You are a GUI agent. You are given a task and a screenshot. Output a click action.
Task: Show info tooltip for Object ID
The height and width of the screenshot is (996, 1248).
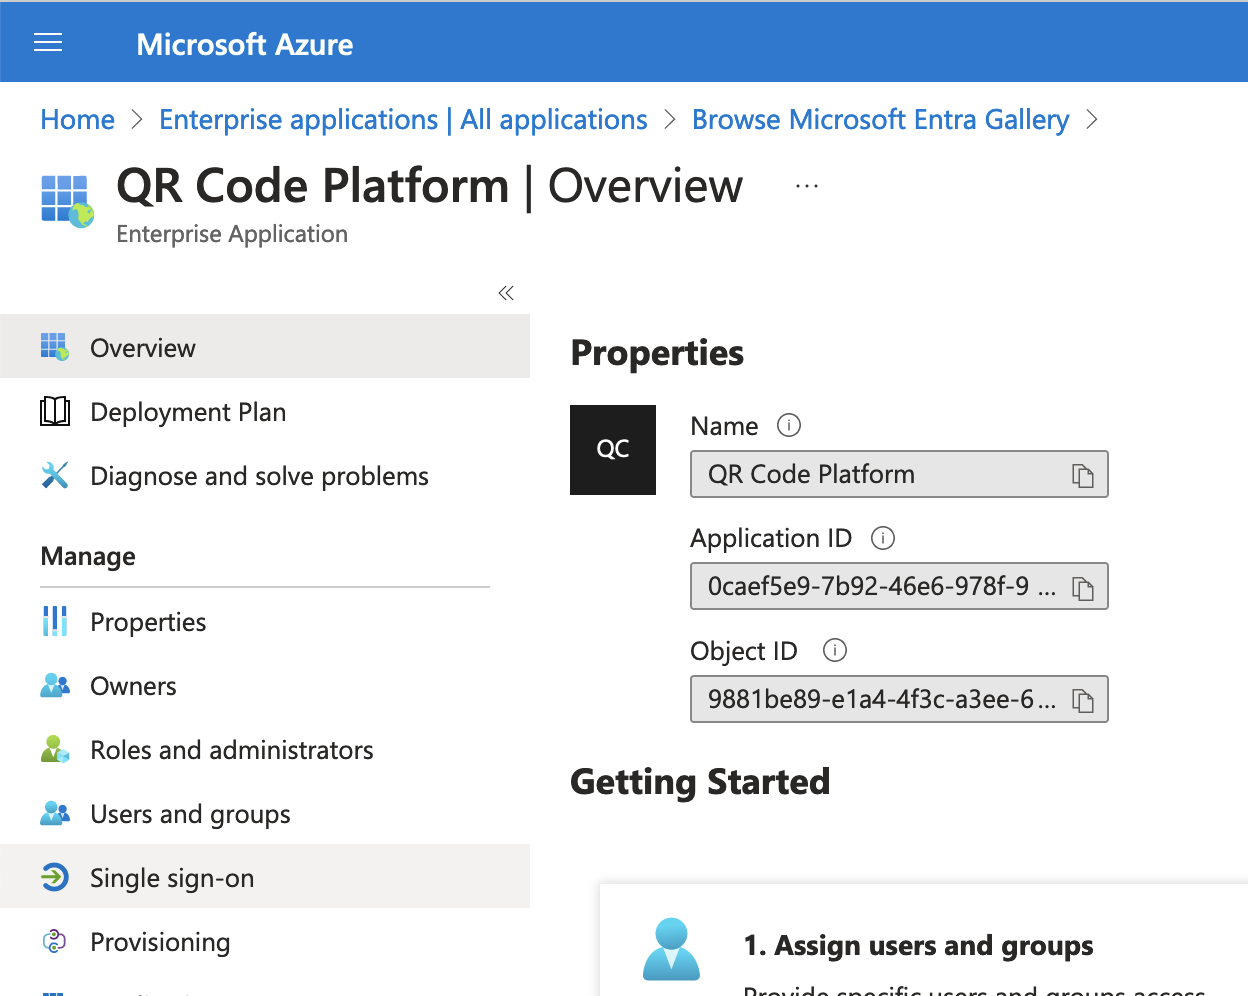coord(835,650)
